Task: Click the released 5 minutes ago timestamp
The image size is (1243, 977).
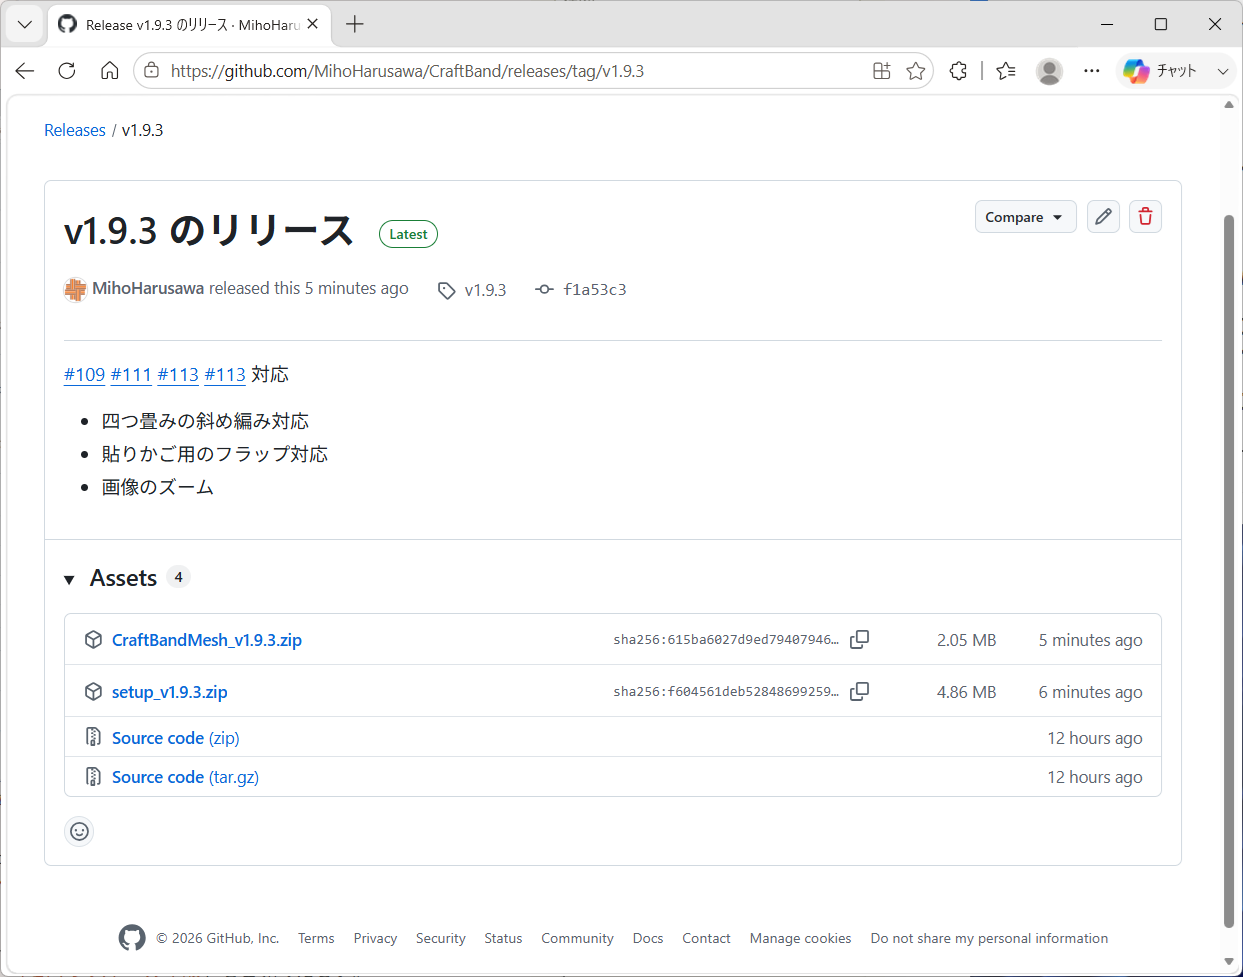Action: 356,288
